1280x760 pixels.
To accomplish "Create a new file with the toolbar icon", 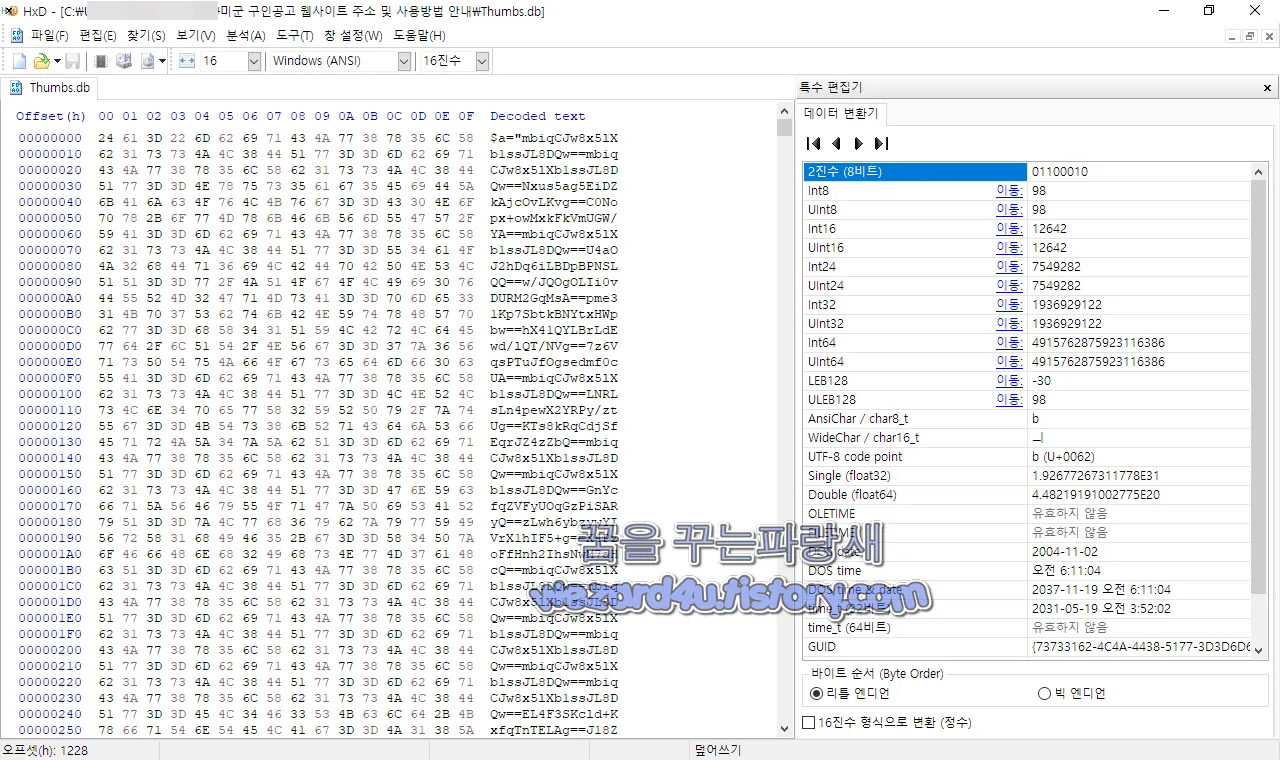I will (x=19, y=61).
